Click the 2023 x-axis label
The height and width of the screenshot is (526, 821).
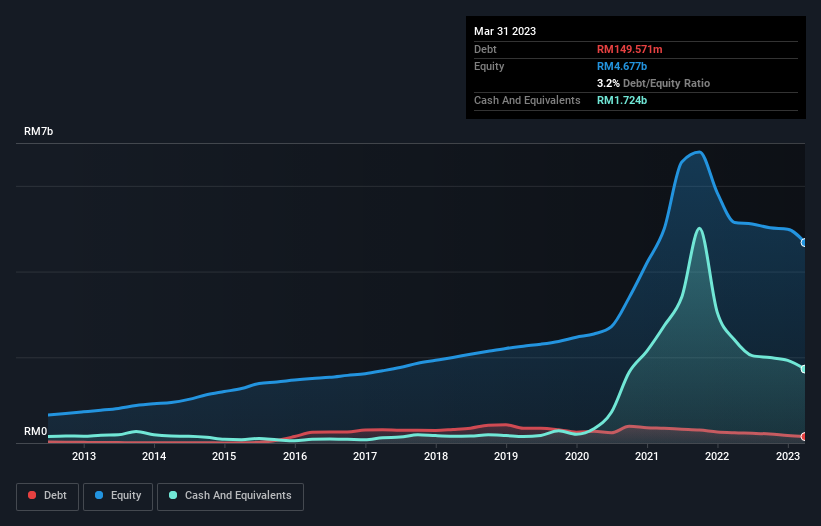point(787,456)
